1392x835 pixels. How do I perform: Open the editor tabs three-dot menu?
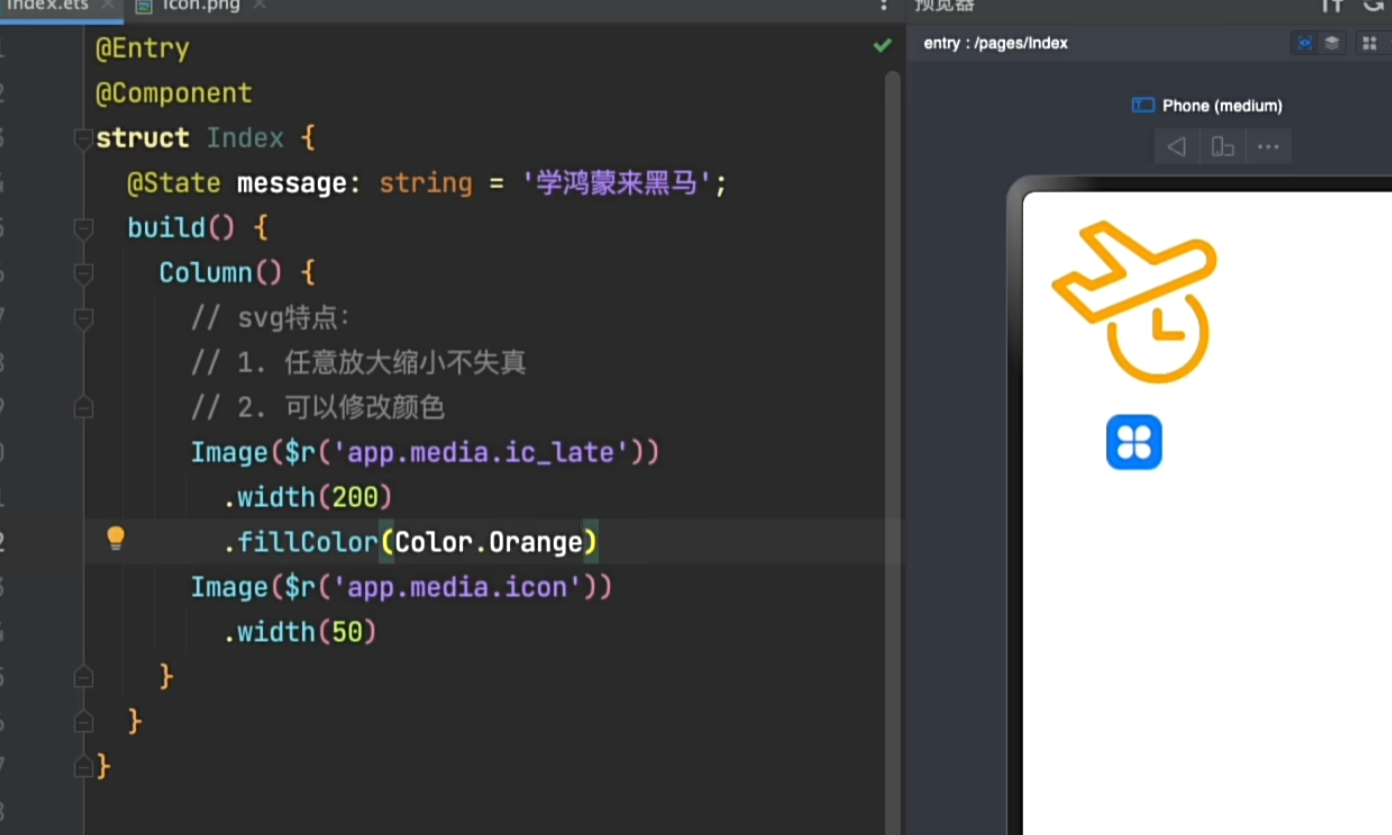pos(883,6)
